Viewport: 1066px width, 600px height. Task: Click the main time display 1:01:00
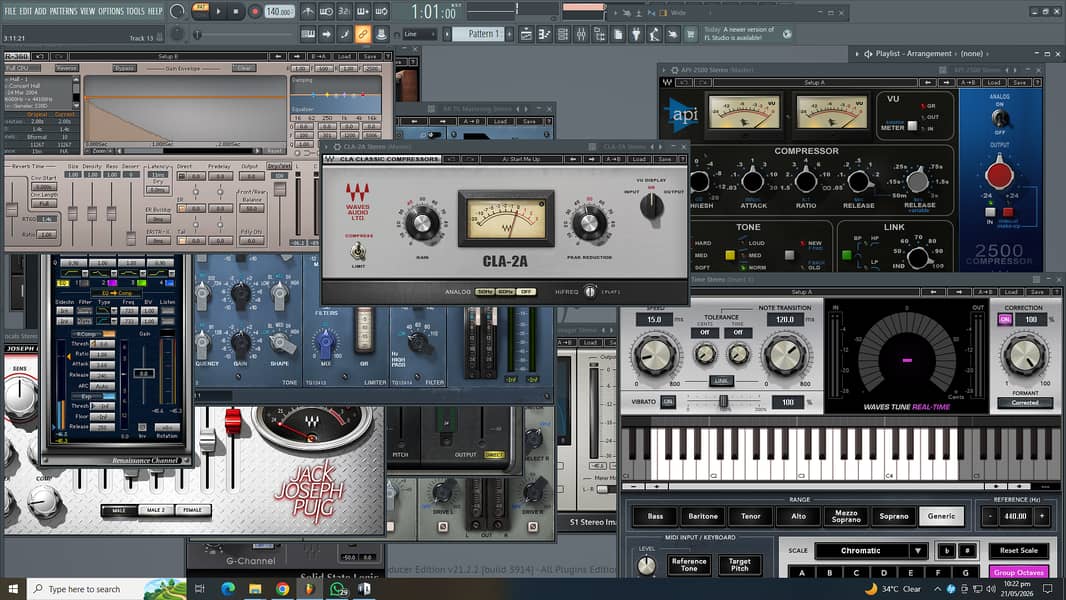(433, 12)
